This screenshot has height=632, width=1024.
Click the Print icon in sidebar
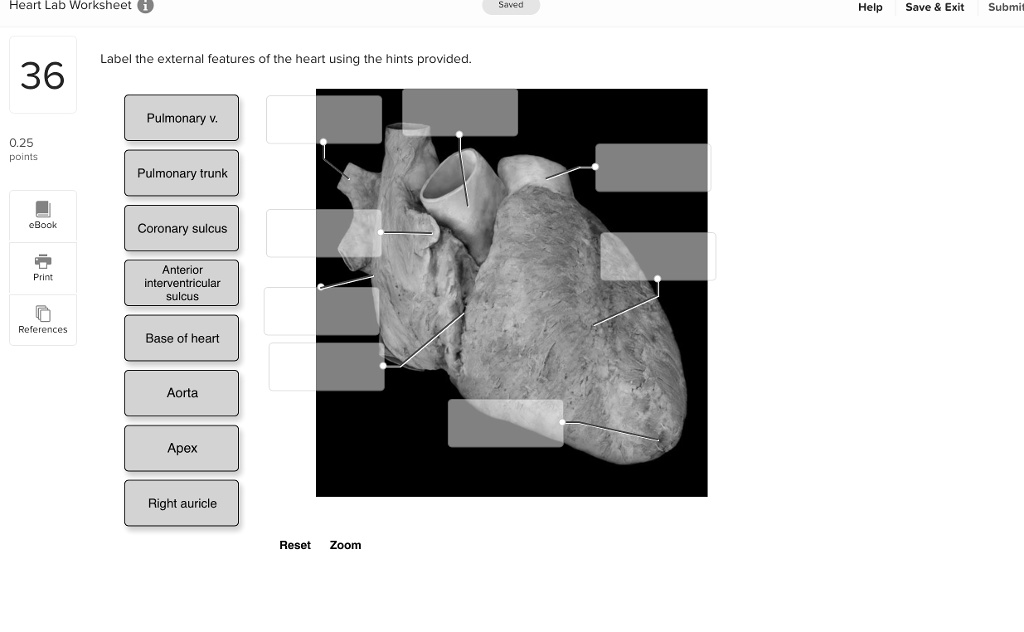pyautogui.click(x=42, y=267)
